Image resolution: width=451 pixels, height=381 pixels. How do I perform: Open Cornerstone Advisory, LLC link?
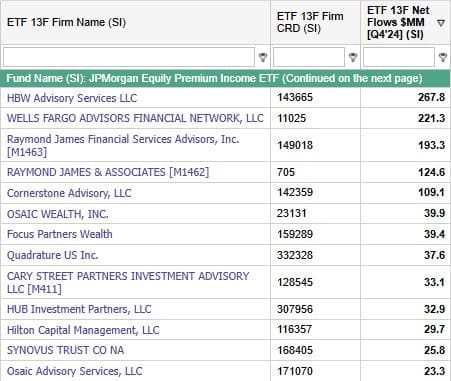coord(69,193)
